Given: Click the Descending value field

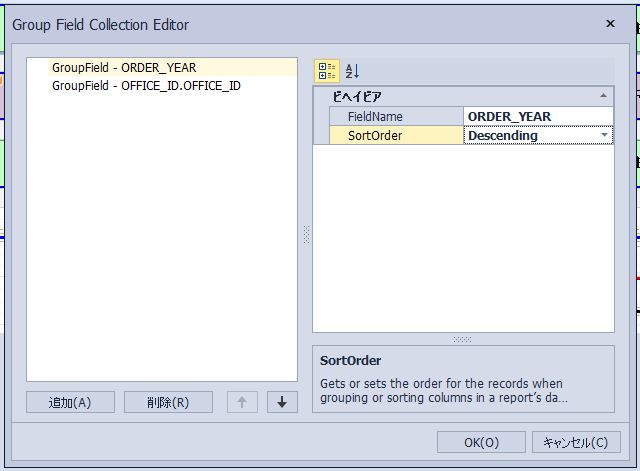Looking at the screenshot, I should tap(532, 135).
